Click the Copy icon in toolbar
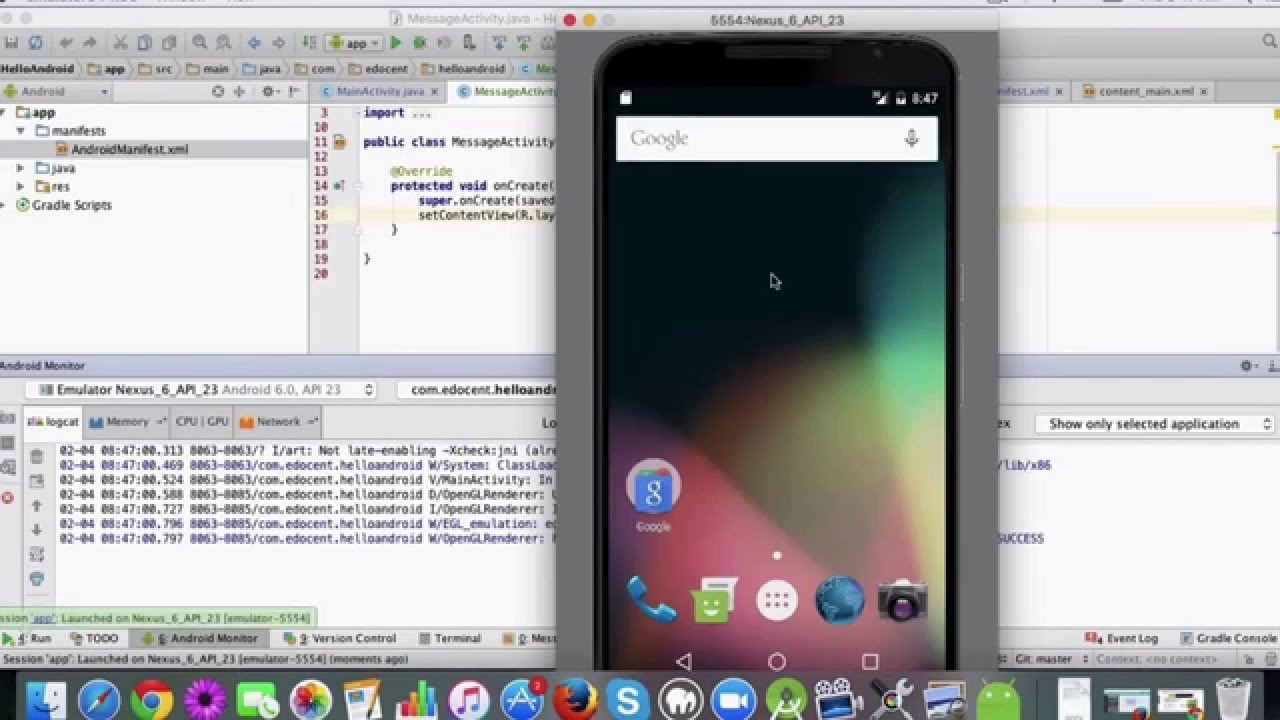This screenshot has width=1280, height=720. [x=144, y=43]
